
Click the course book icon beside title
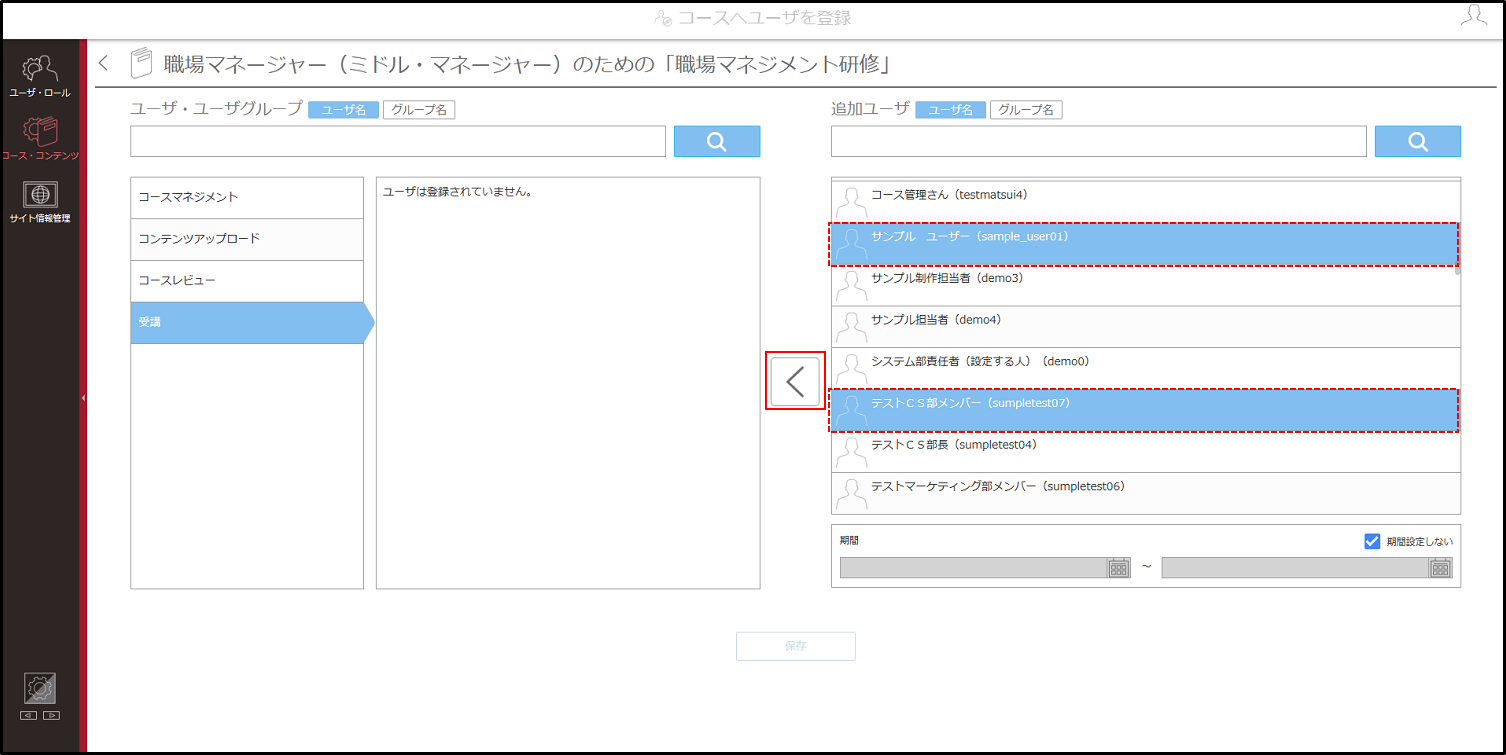coord(141,64)
